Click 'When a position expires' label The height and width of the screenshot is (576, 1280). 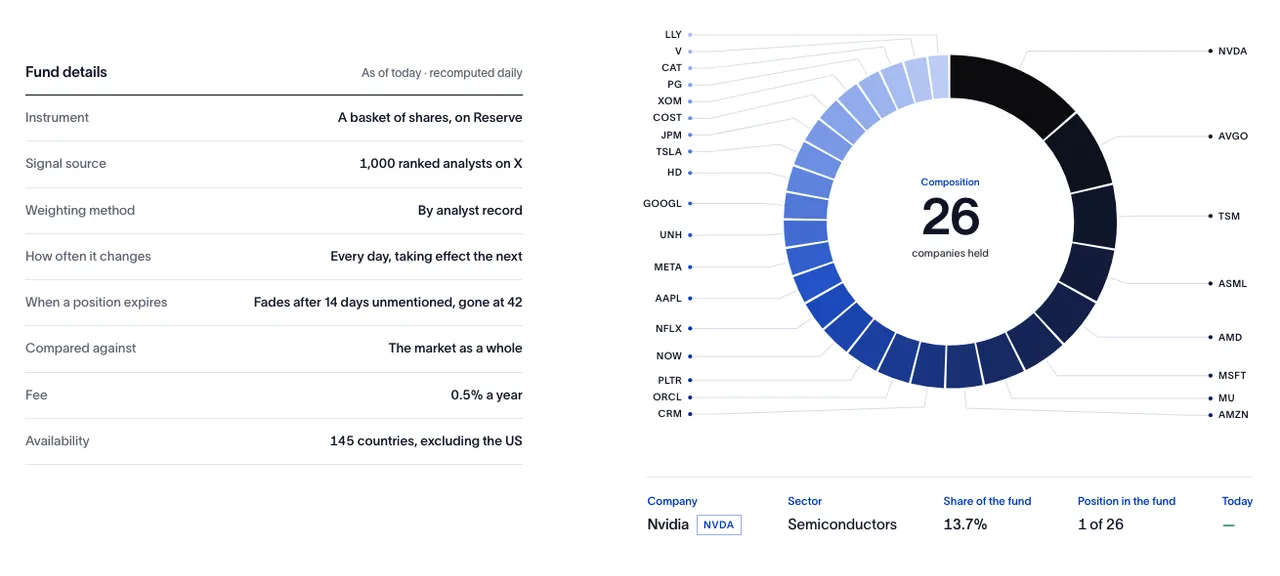coord(96,302)
